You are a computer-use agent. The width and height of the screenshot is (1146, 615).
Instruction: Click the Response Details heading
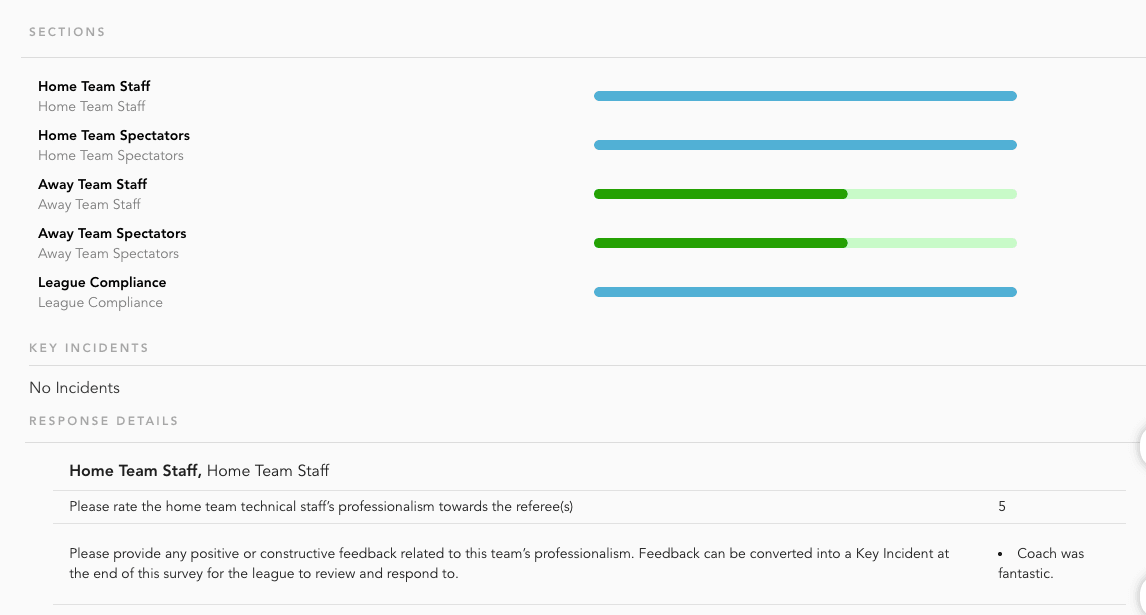(104, 421)
